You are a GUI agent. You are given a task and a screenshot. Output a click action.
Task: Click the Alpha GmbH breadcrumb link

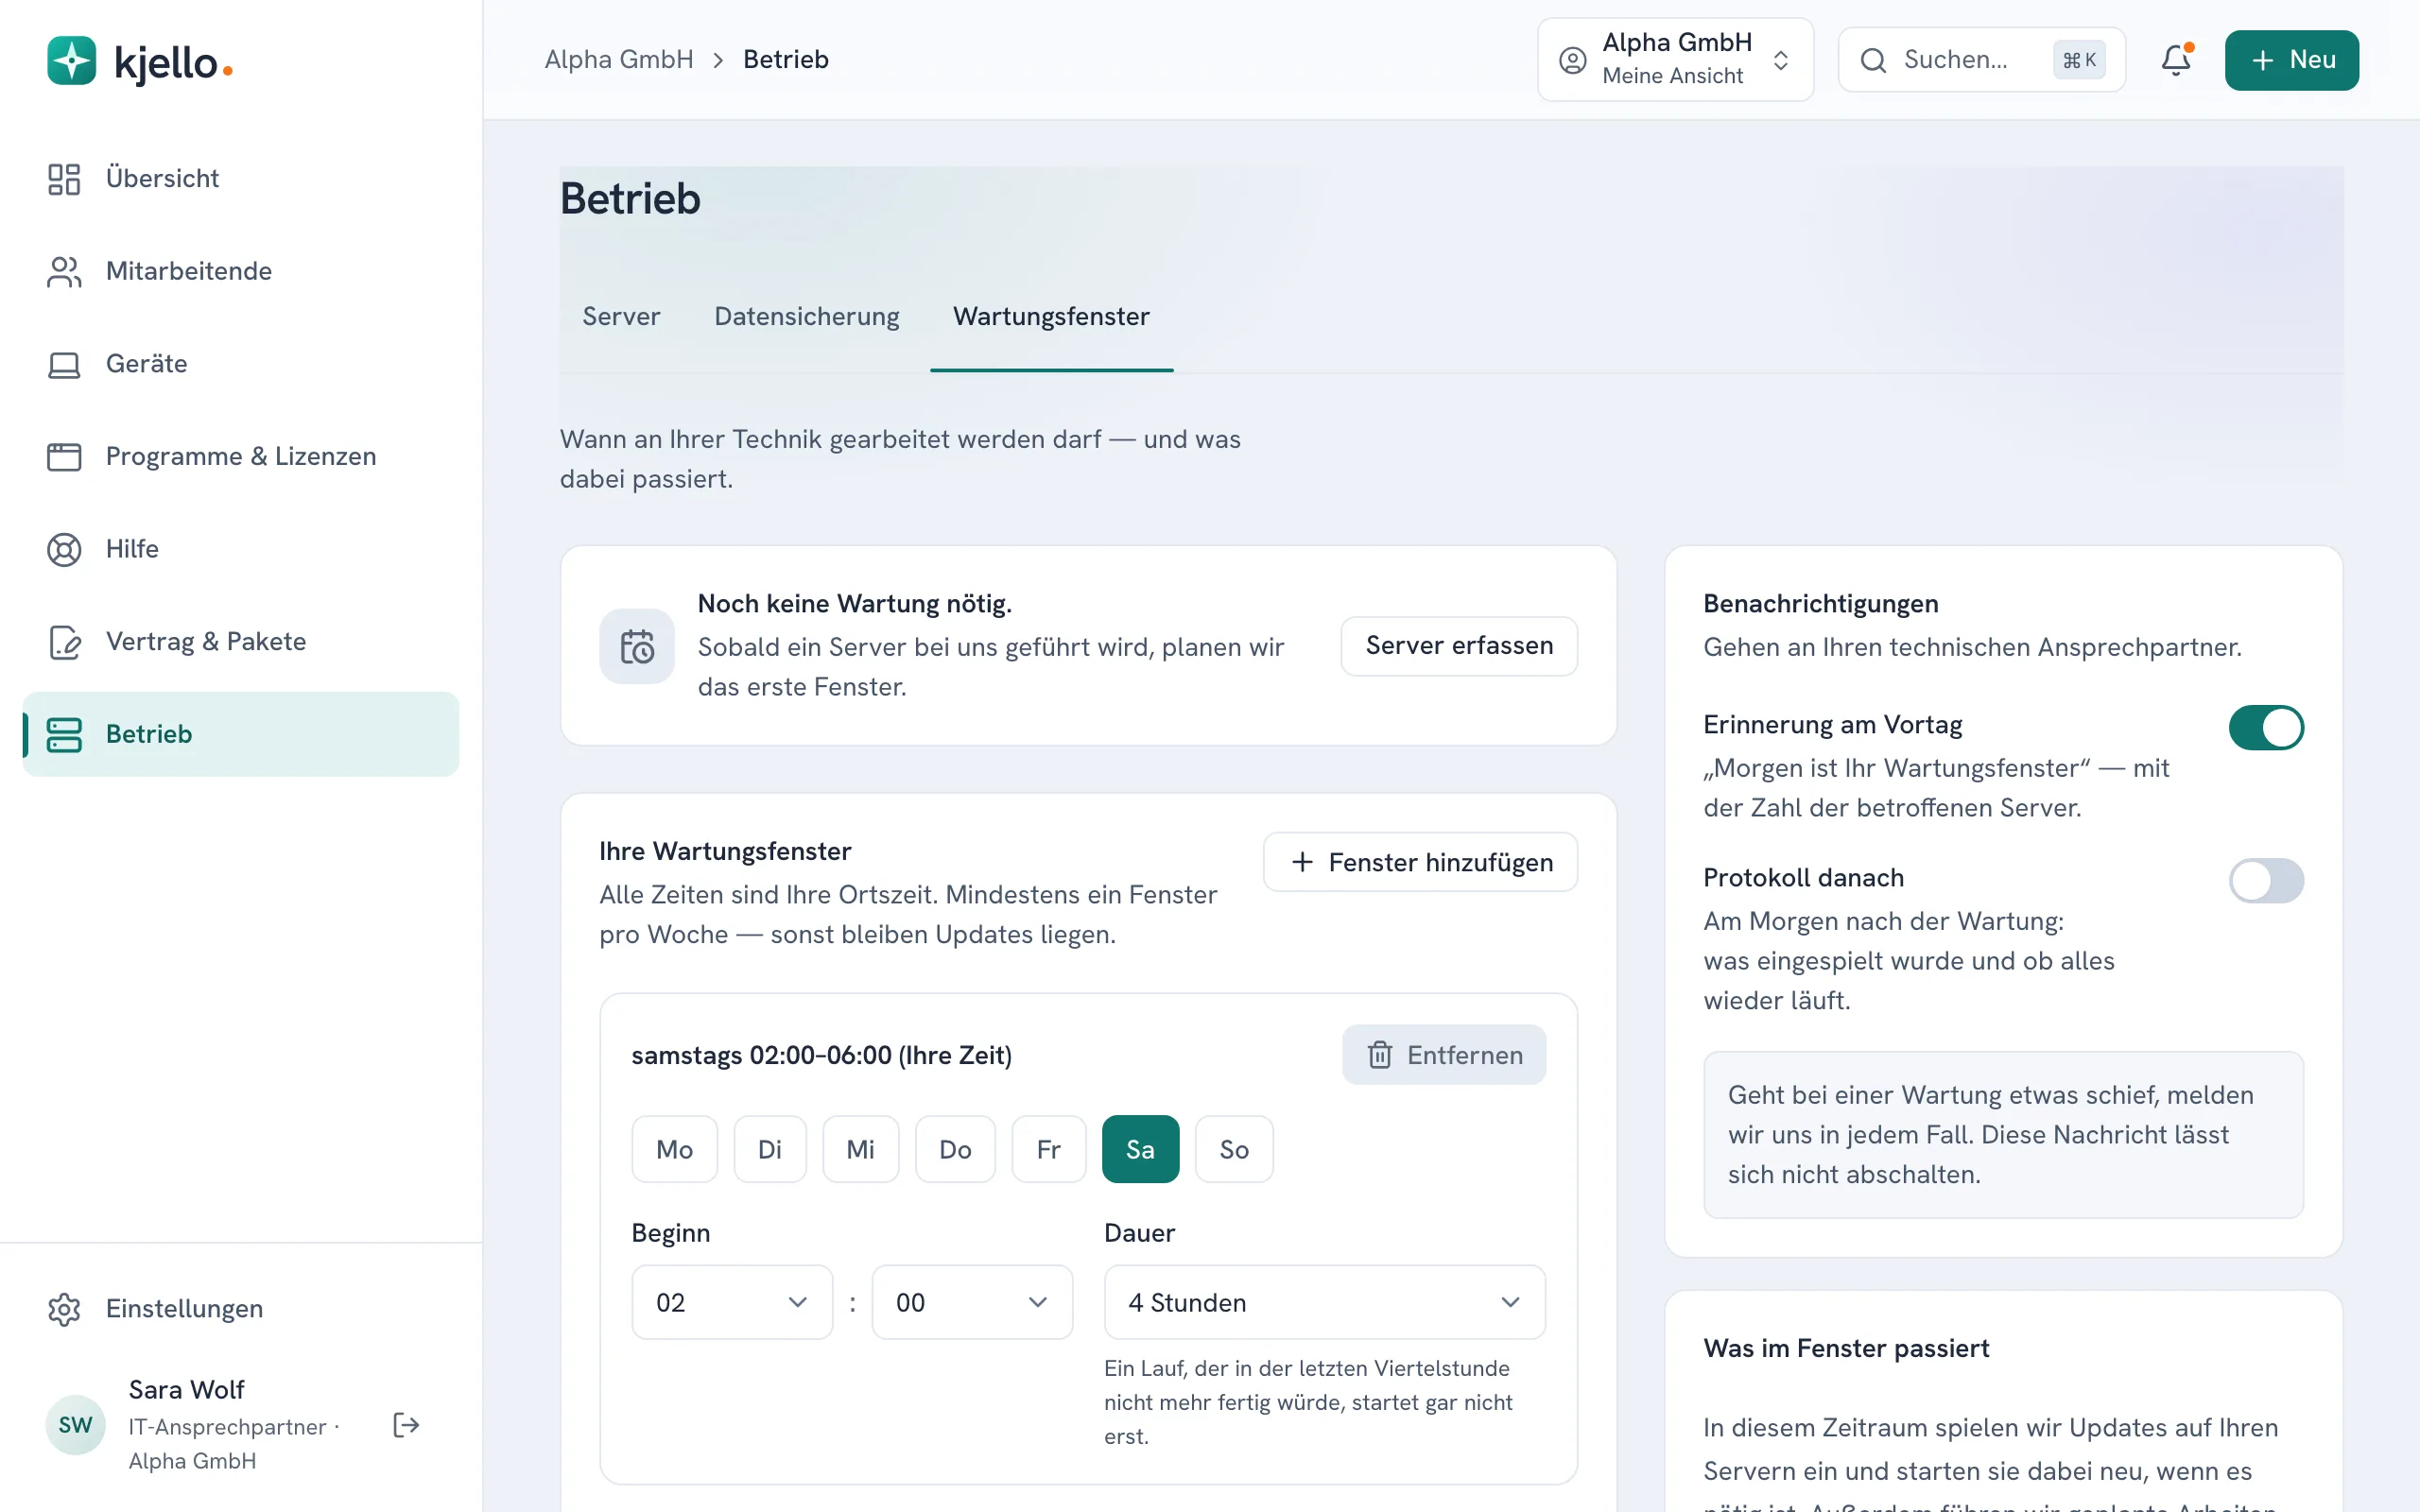(619, 60)
